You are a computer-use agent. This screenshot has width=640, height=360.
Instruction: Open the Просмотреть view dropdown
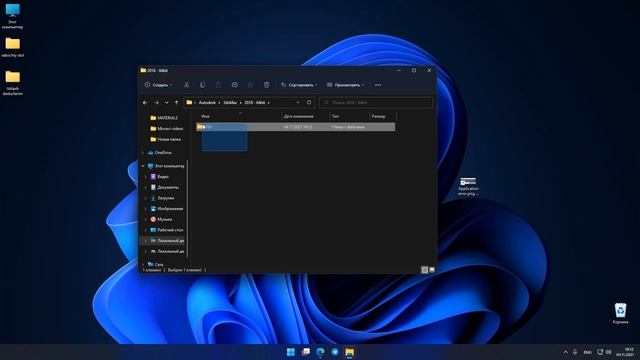tap(345, 85)
